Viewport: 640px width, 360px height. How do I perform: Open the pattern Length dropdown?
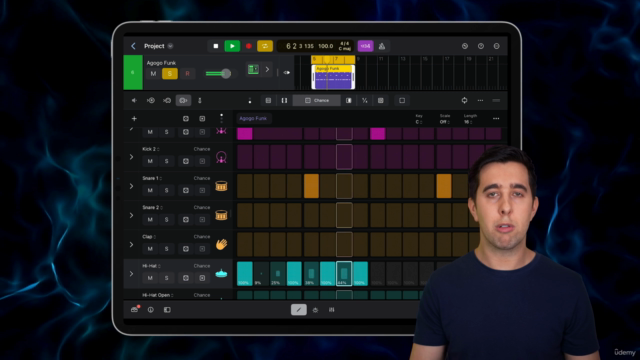(x=470, y=119)
